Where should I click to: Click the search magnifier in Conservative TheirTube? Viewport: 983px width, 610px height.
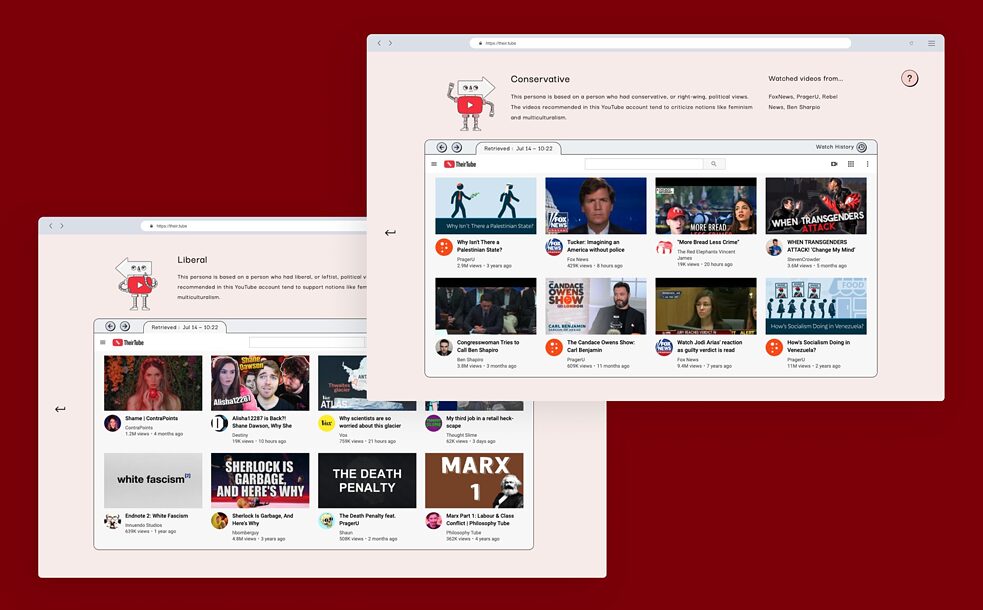pyautogui.click(x=714, y=164)
